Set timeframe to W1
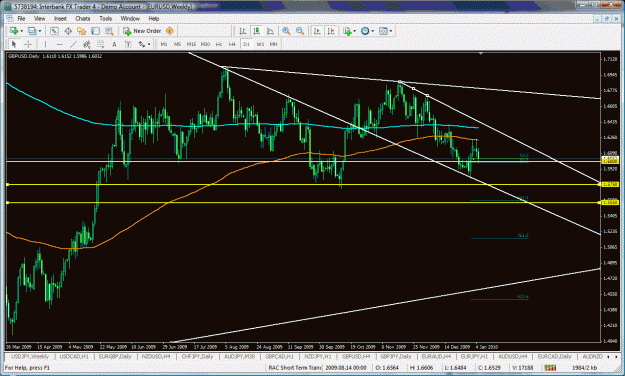The image size is (625, 376). [260, 44]
